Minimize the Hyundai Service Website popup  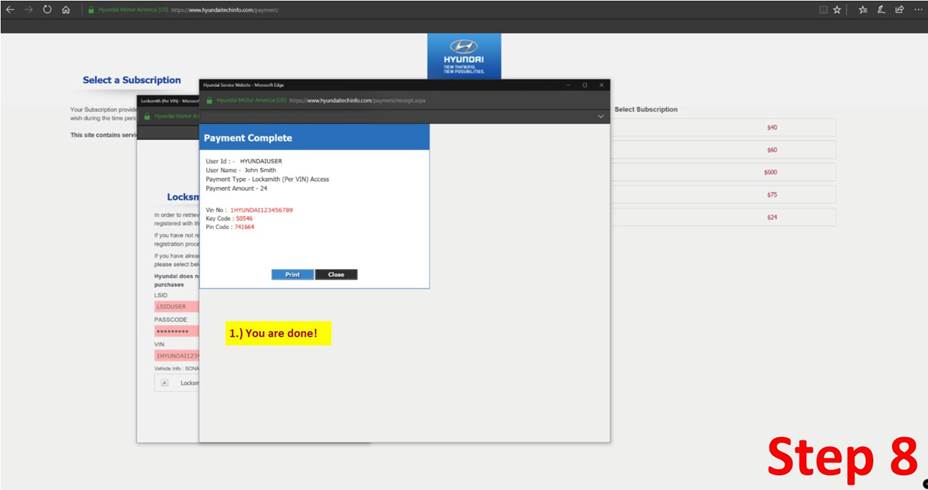pyautogui.click(x=568, y=85)
